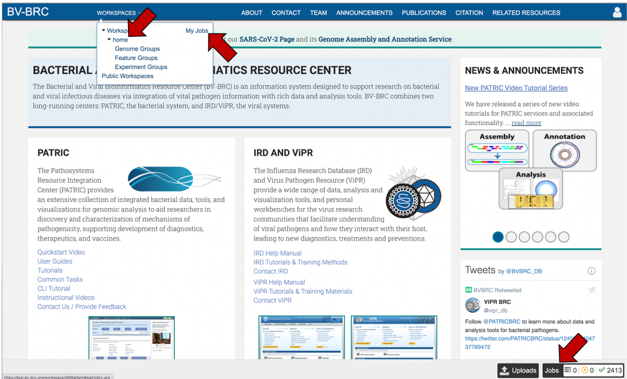Open the user account profile icon
This screenshot has width=627, height=379.
[617, 12]
